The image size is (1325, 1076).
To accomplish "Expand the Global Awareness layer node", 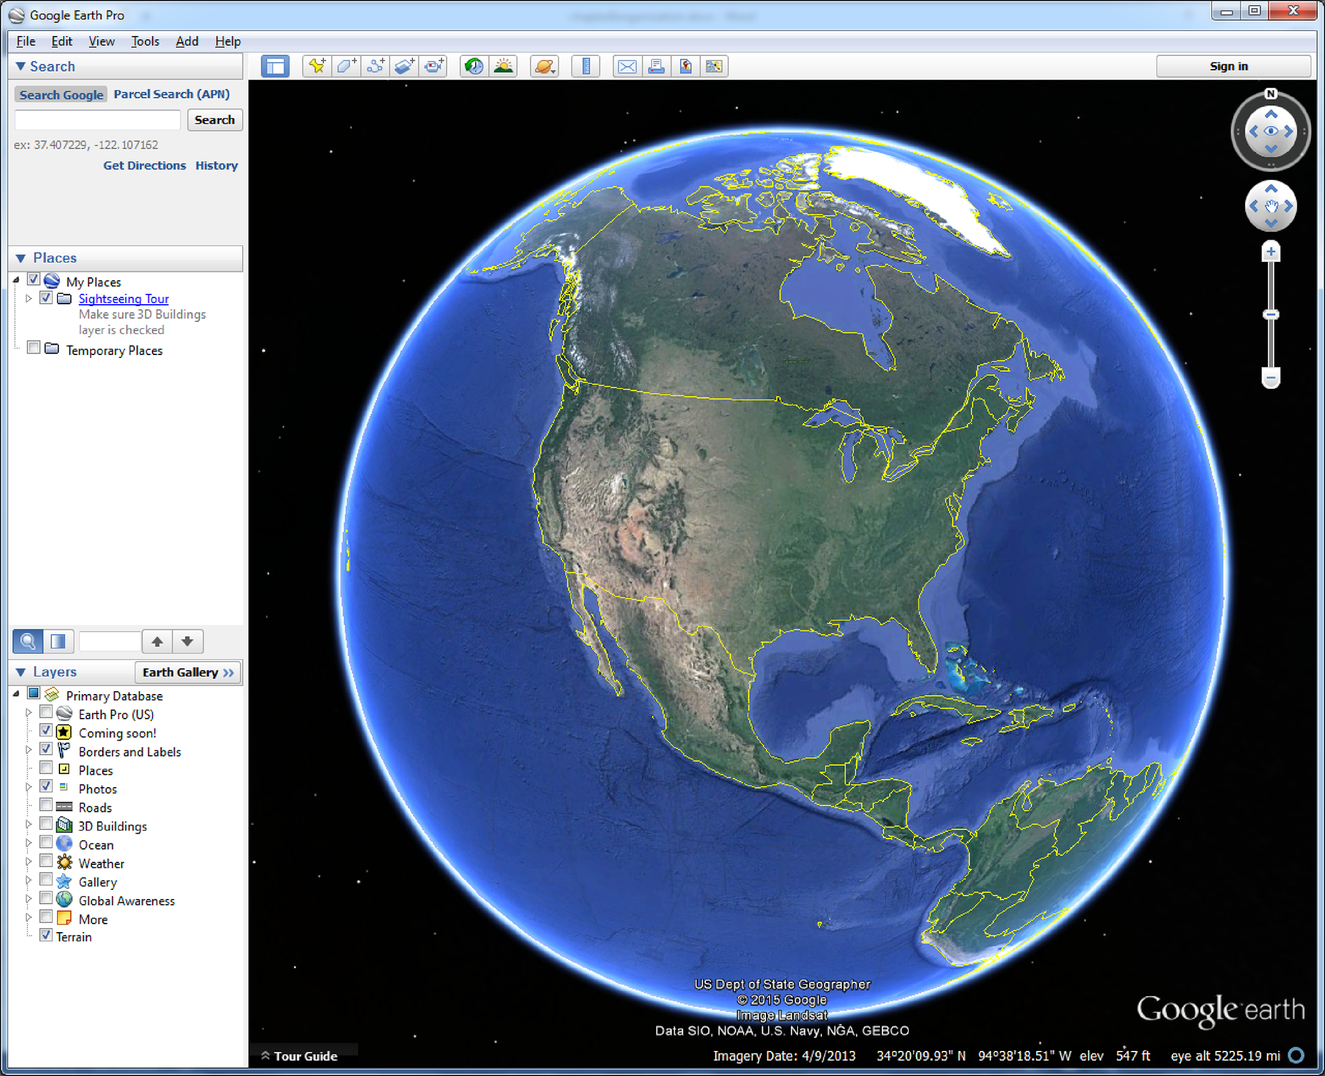I will tap(29, 900).
